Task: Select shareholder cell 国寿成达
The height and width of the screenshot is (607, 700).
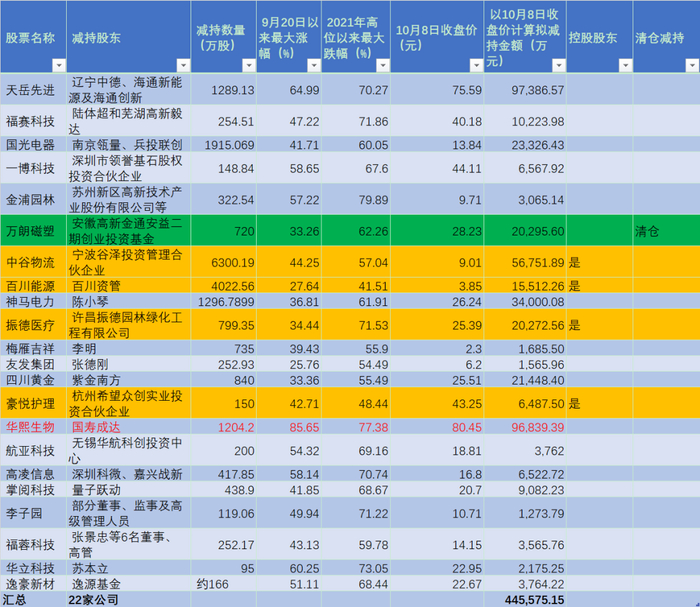Action: [x=129, y=427]
